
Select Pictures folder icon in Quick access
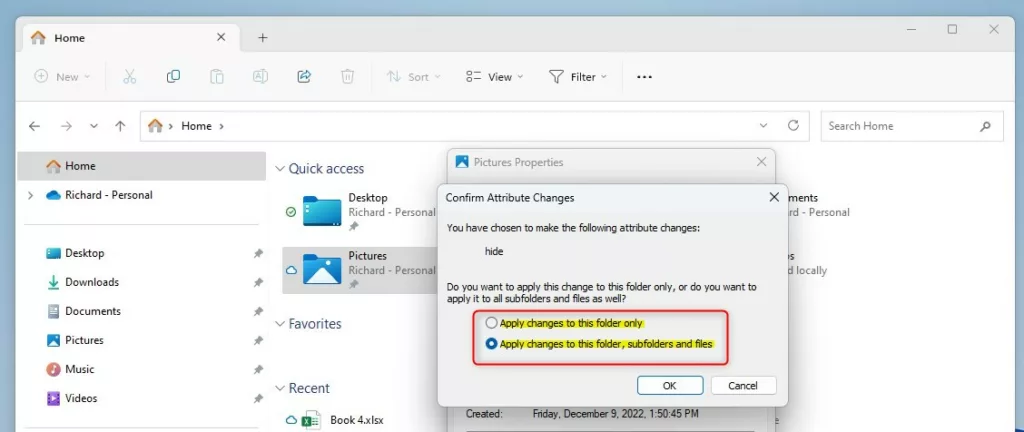click(322, 269)
